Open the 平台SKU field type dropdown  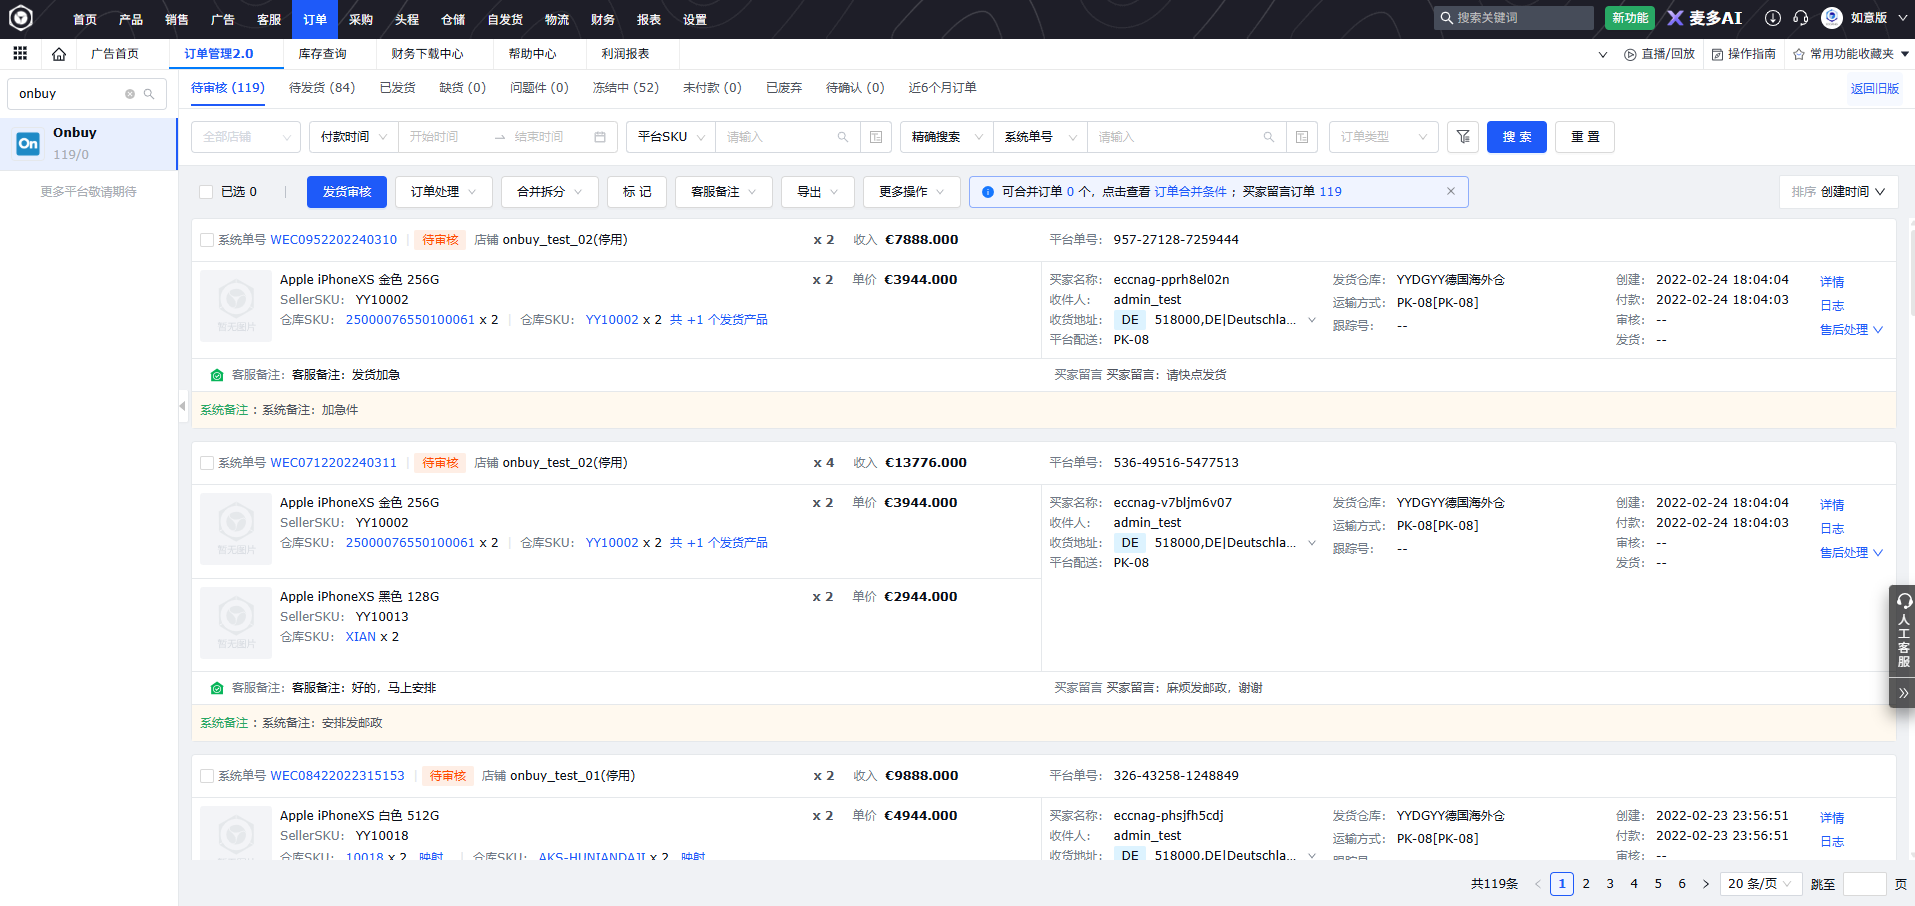[671, 137]
